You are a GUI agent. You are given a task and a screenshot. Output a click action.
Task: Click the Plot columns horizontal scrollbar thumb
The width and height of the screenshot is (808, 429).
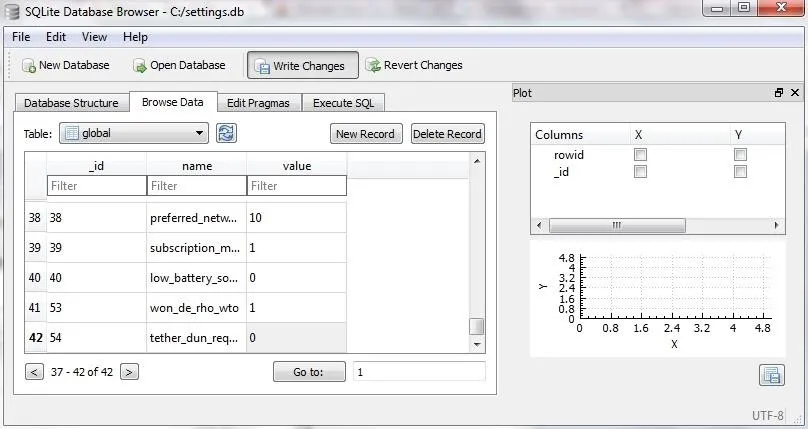point(617,225)
